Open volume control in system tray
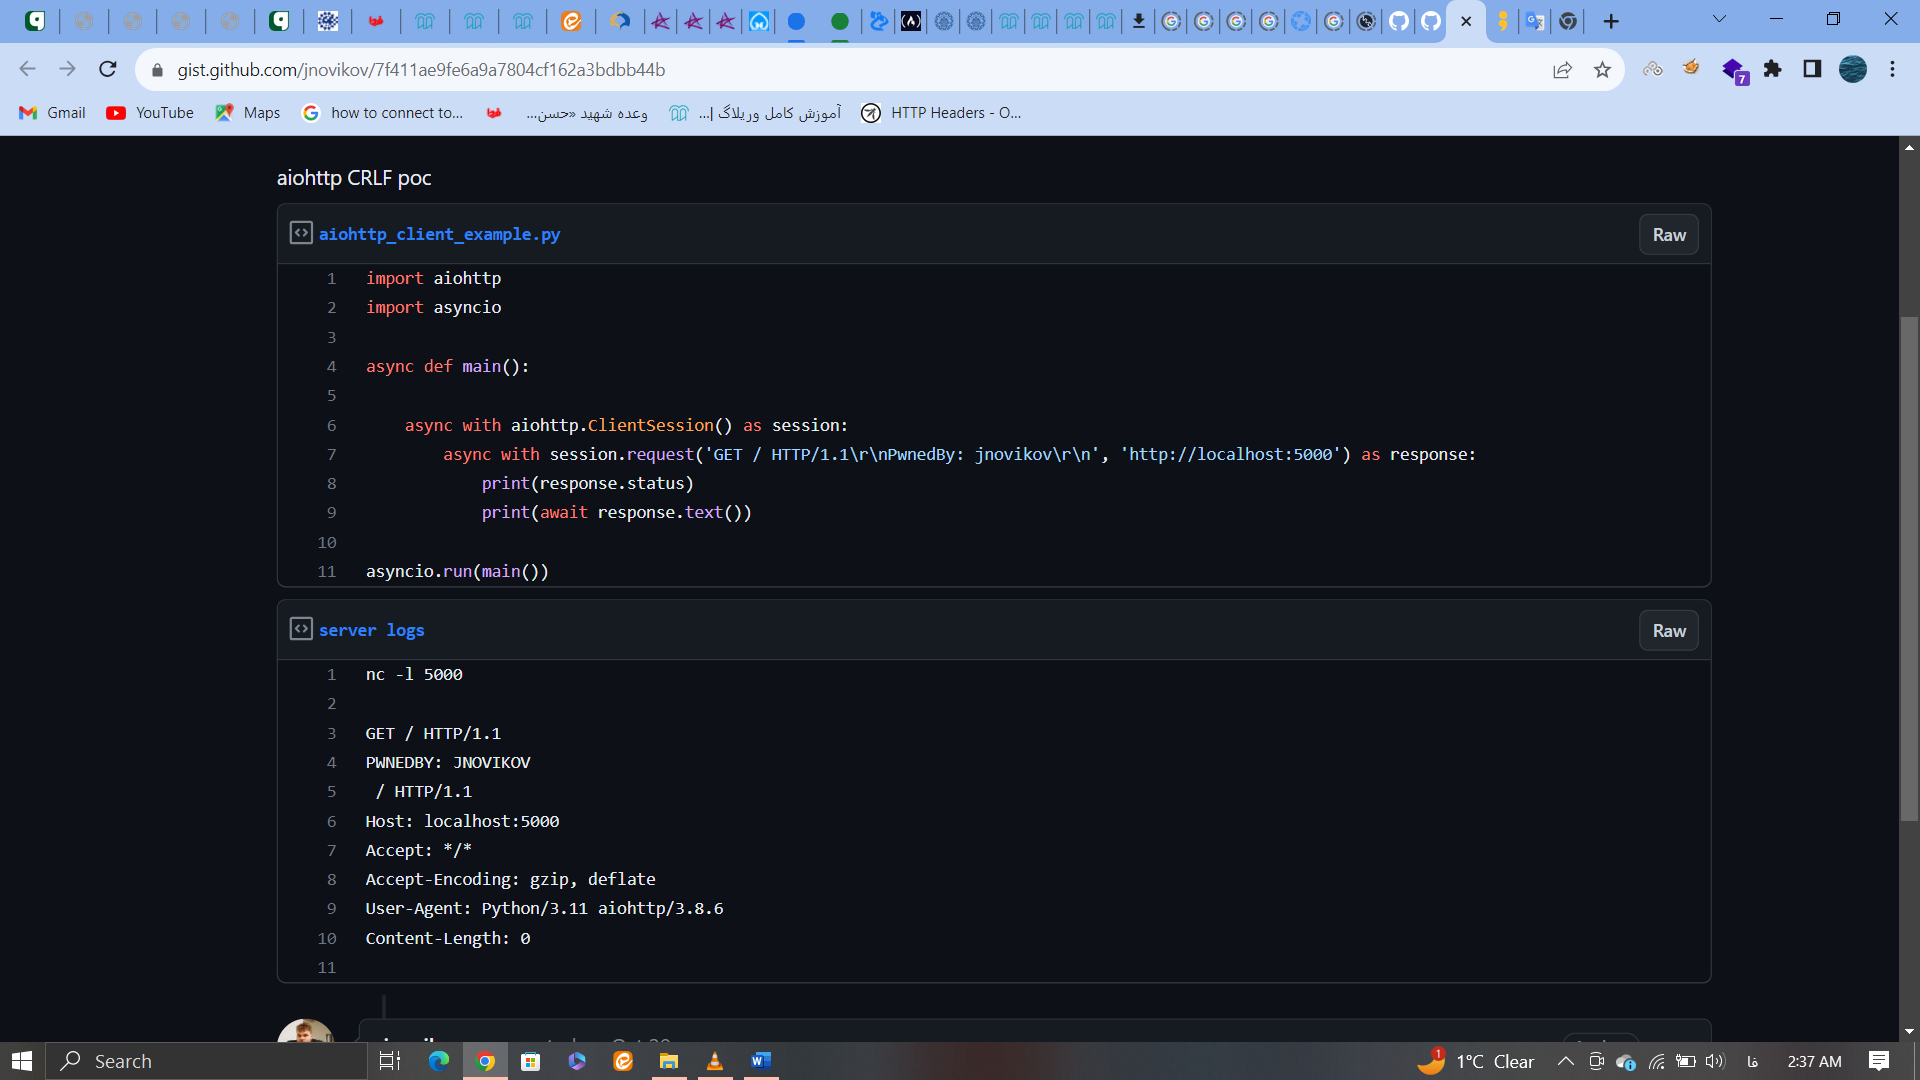Screen dimensions: 1920x1080 coord(1716,1061)
